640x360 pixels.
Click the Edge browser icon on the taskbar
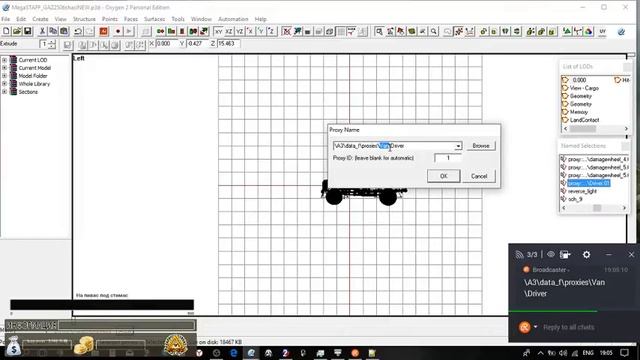[x=234, y=353]
